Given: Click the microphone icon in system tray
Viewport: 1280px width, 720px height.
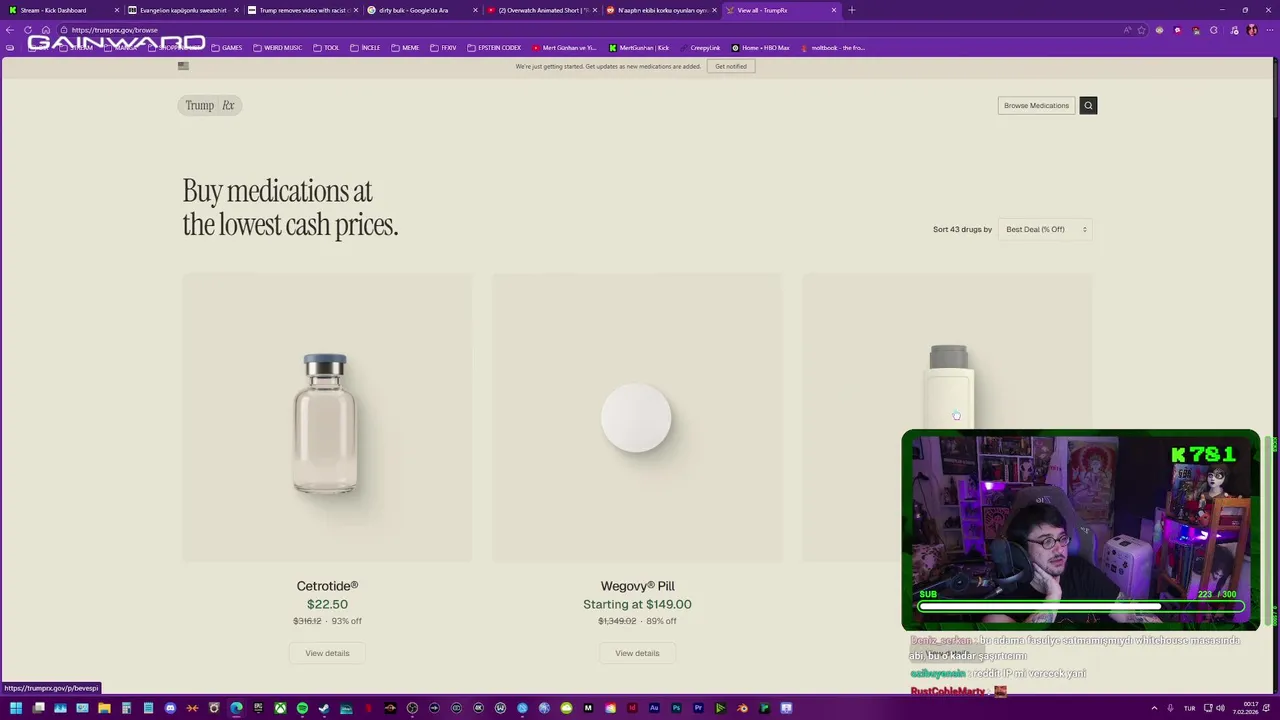Looking at the screenshot, I should pos(1170,708).
